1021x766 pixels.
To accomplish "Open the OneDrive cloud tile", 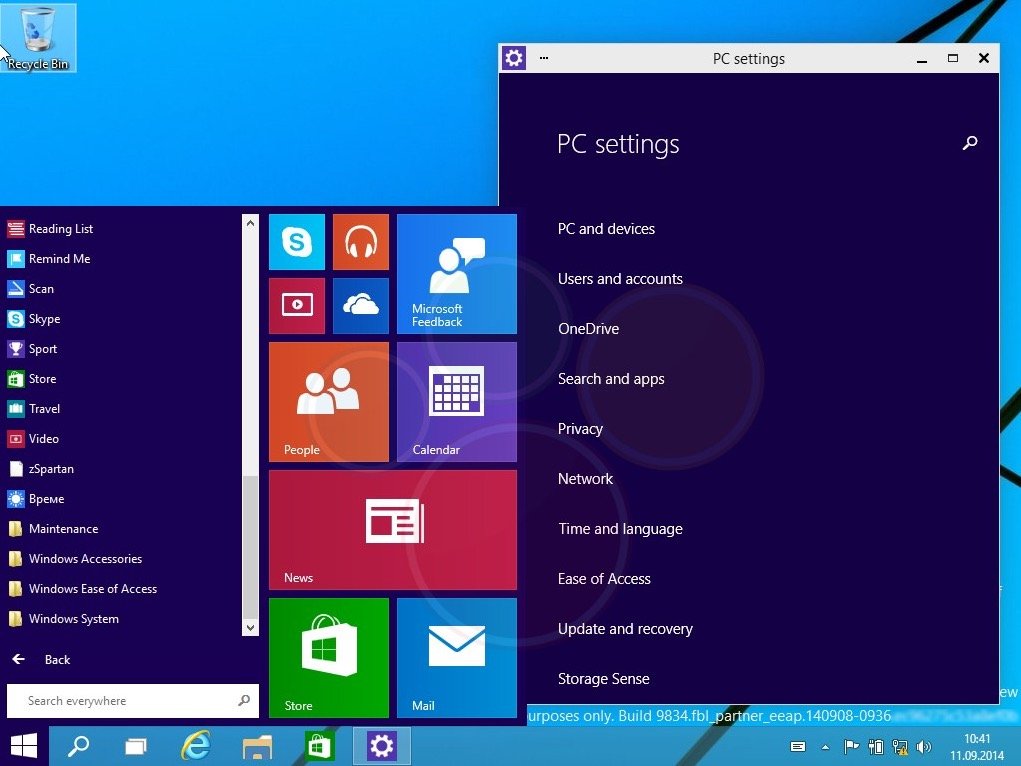I will 360,305.
